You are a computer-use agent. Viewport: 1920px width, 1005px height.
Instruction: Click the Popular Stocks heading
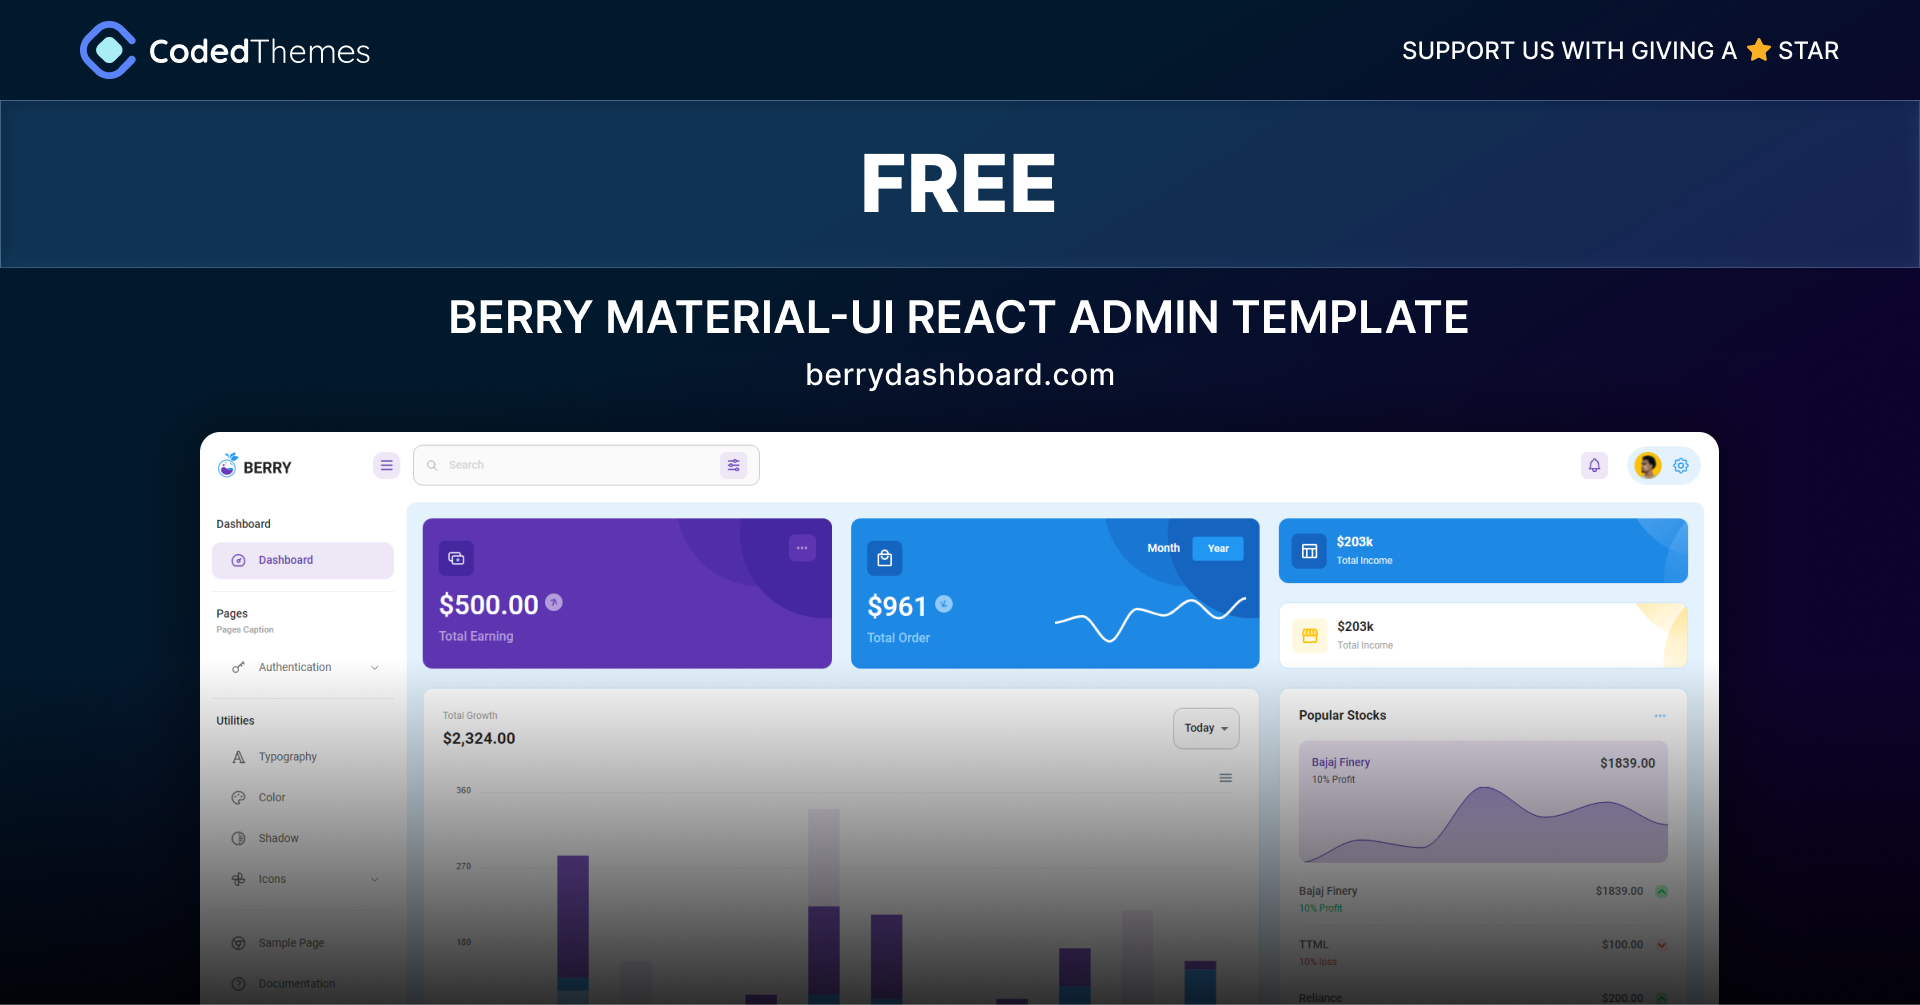[x=1343, y=716]
